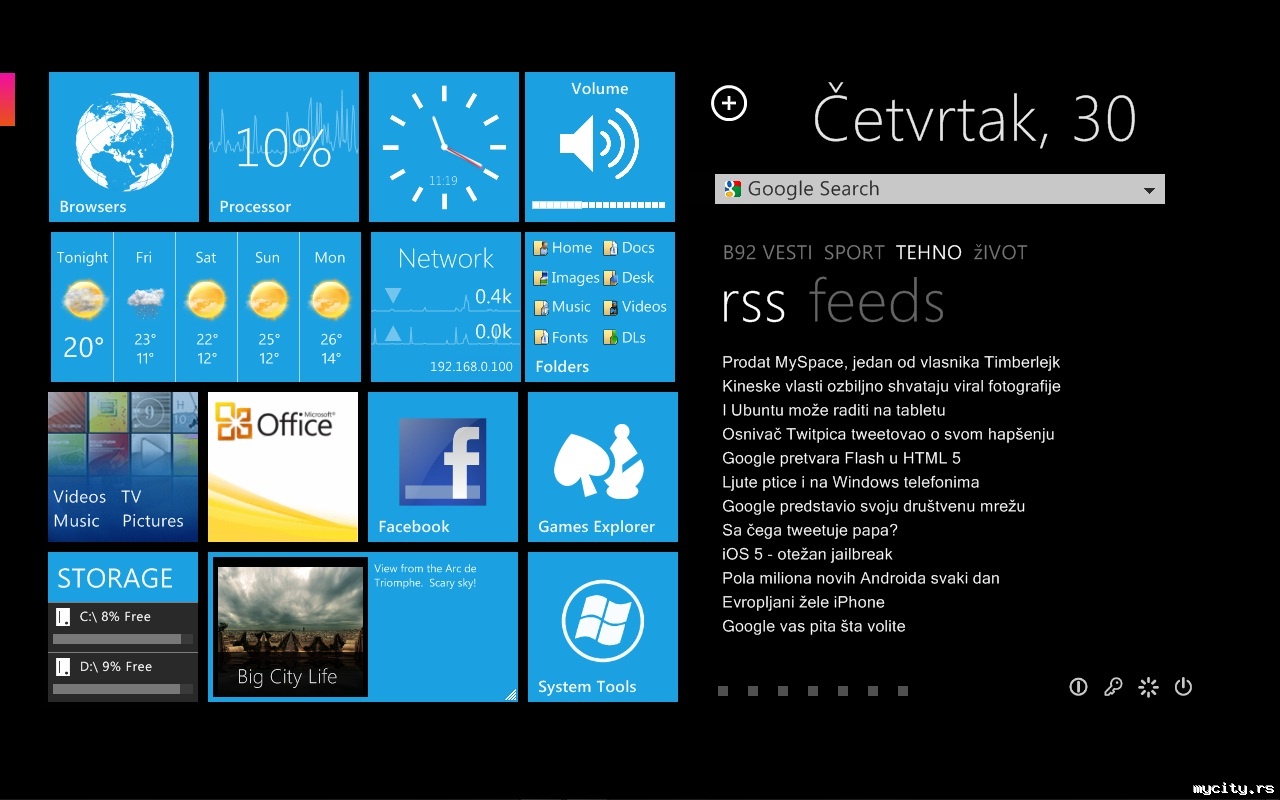Screen dimensions: 1280x800
Task: Open TV in the media tile
Action: (x=131, y=497)
